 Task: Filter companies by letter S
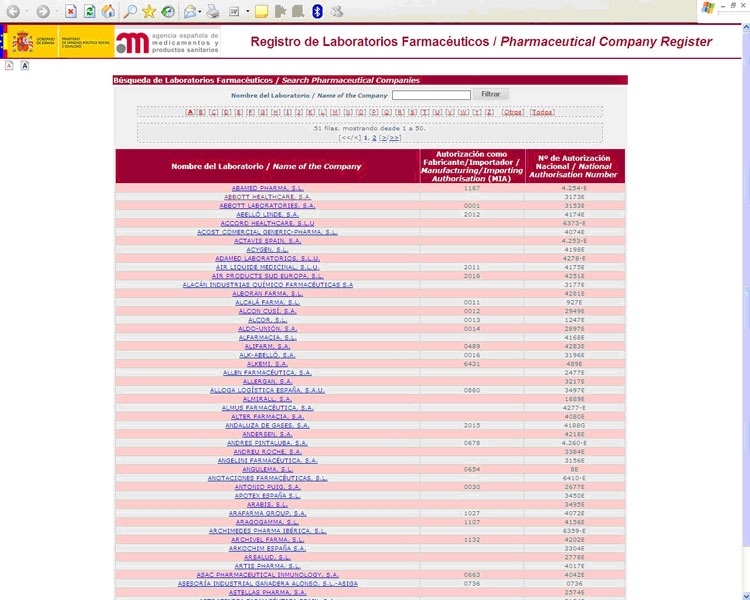point(412,112)
